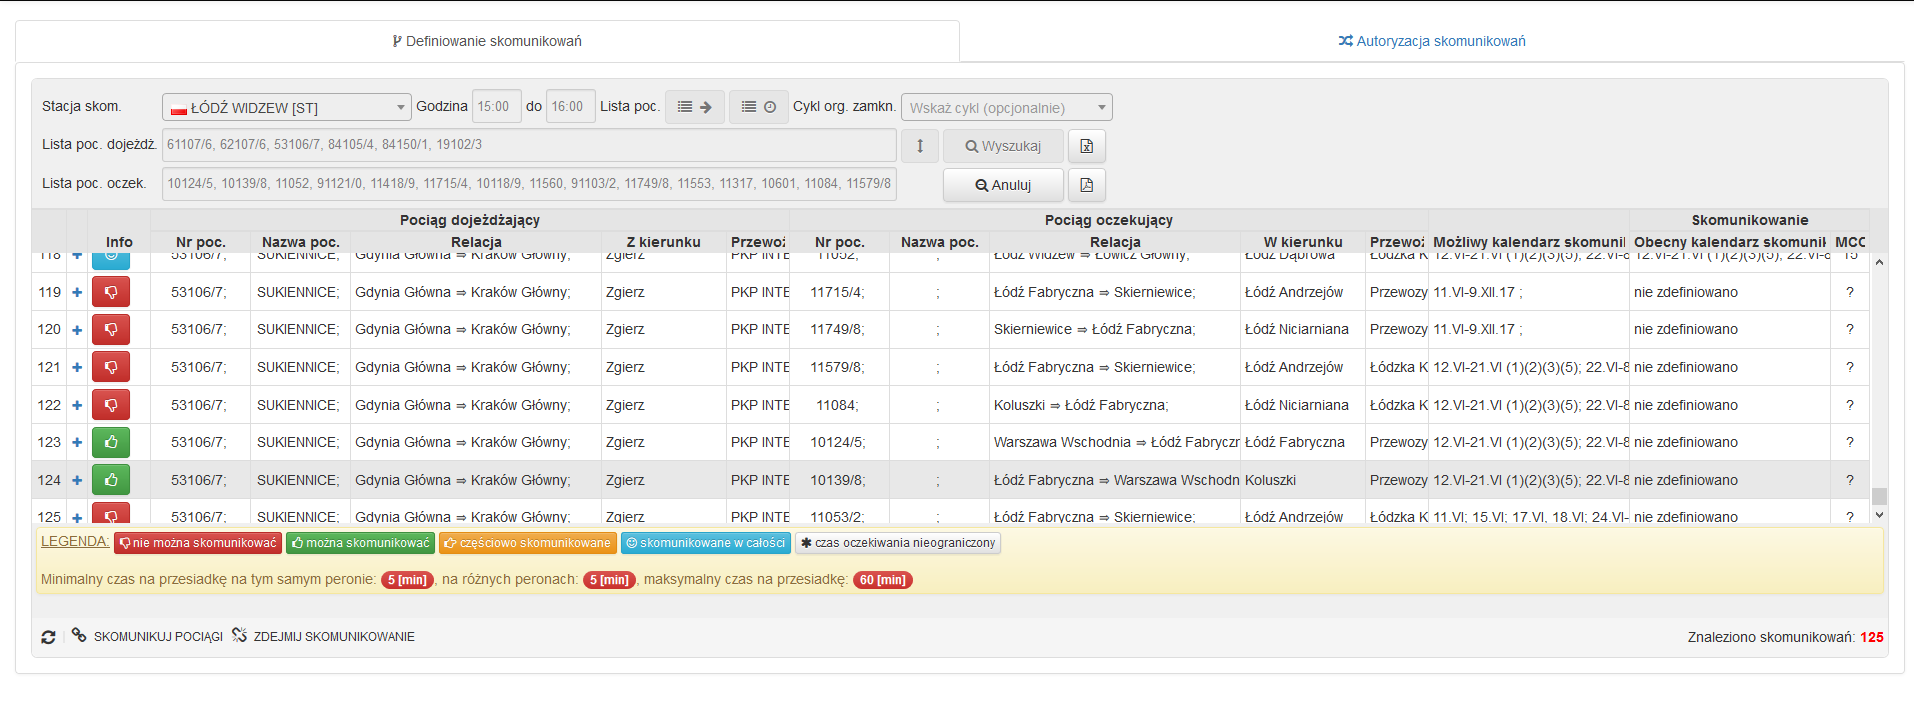Click the red thumbs-down icon in row 121
Viewport: 1914px width, 709px height.
click(111, 367)
